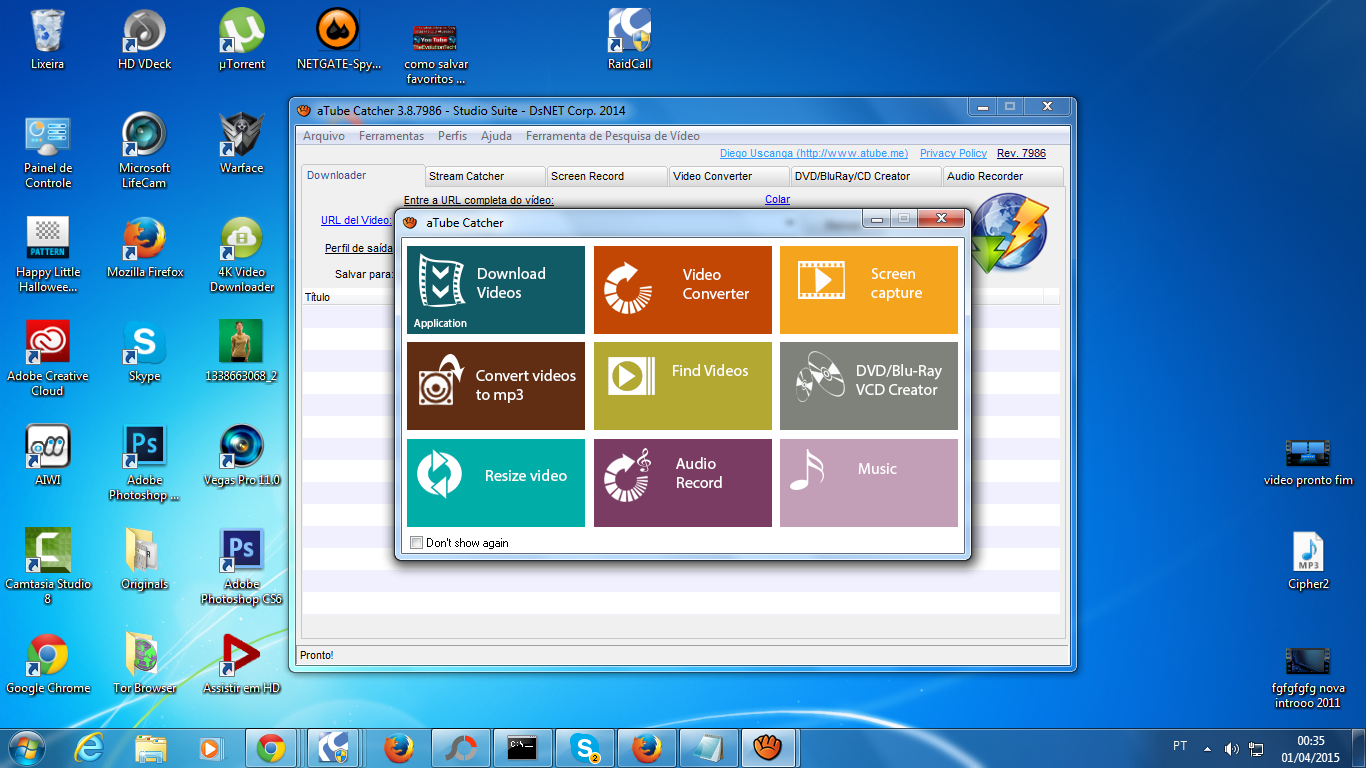Image resolution: width=1366 pixels, height=768 pixels.
Task: Switch to the Stream Catcher tab
Action: point(485,176)
